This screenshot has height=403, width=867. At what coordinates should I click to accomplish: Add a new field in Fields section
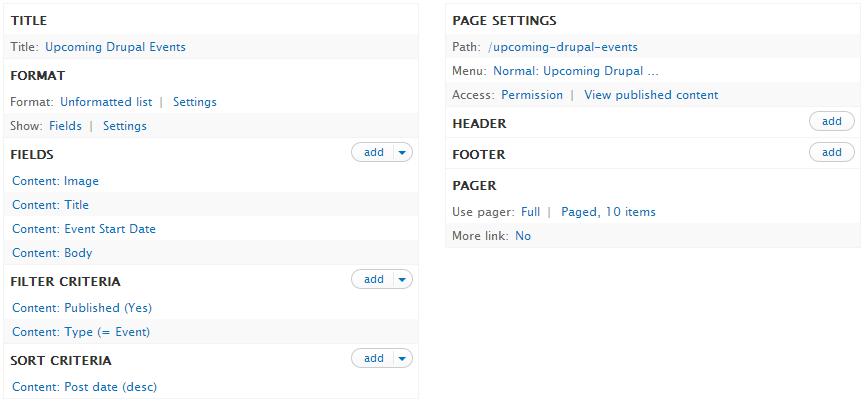373,153
